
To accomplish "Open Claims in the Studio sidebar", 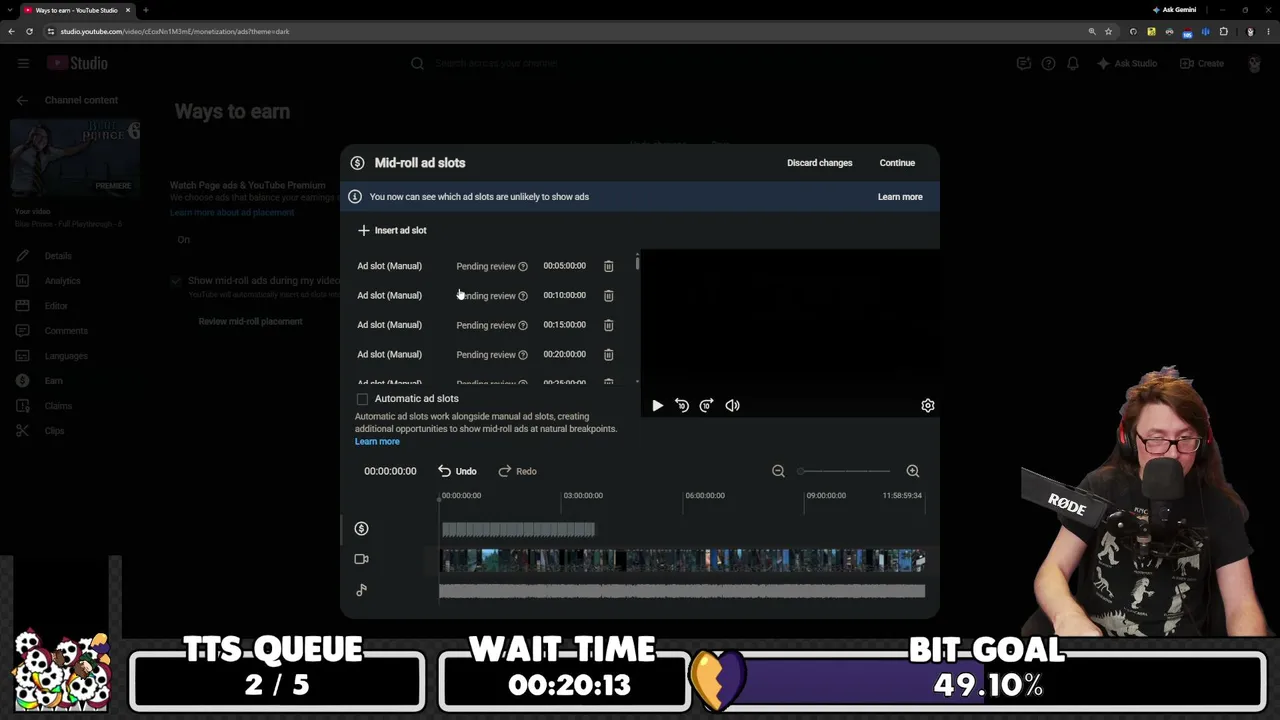I will pyautogui.click(x=58, y=406).
